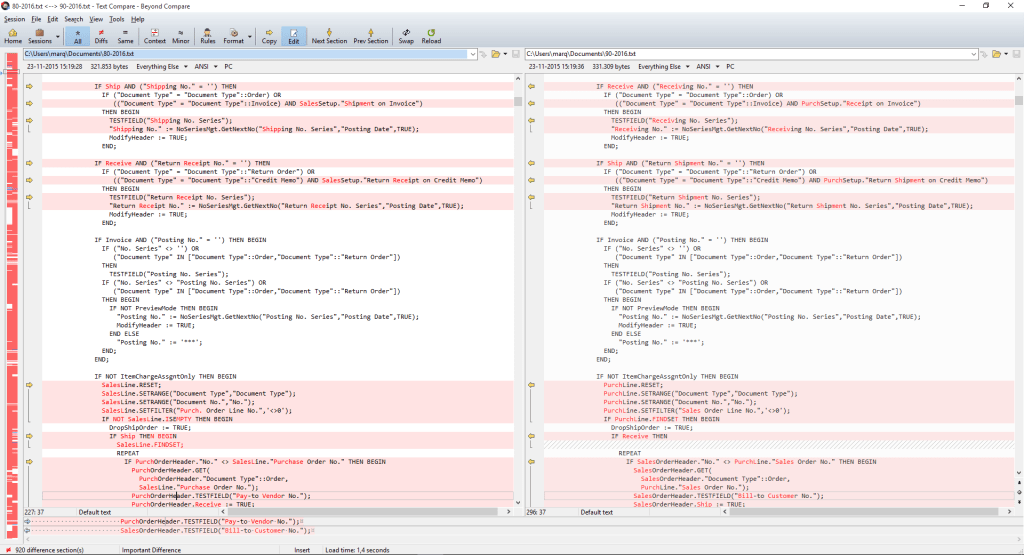Open the Tools menu
The image size is (1024, 555).
coord(117,19)
